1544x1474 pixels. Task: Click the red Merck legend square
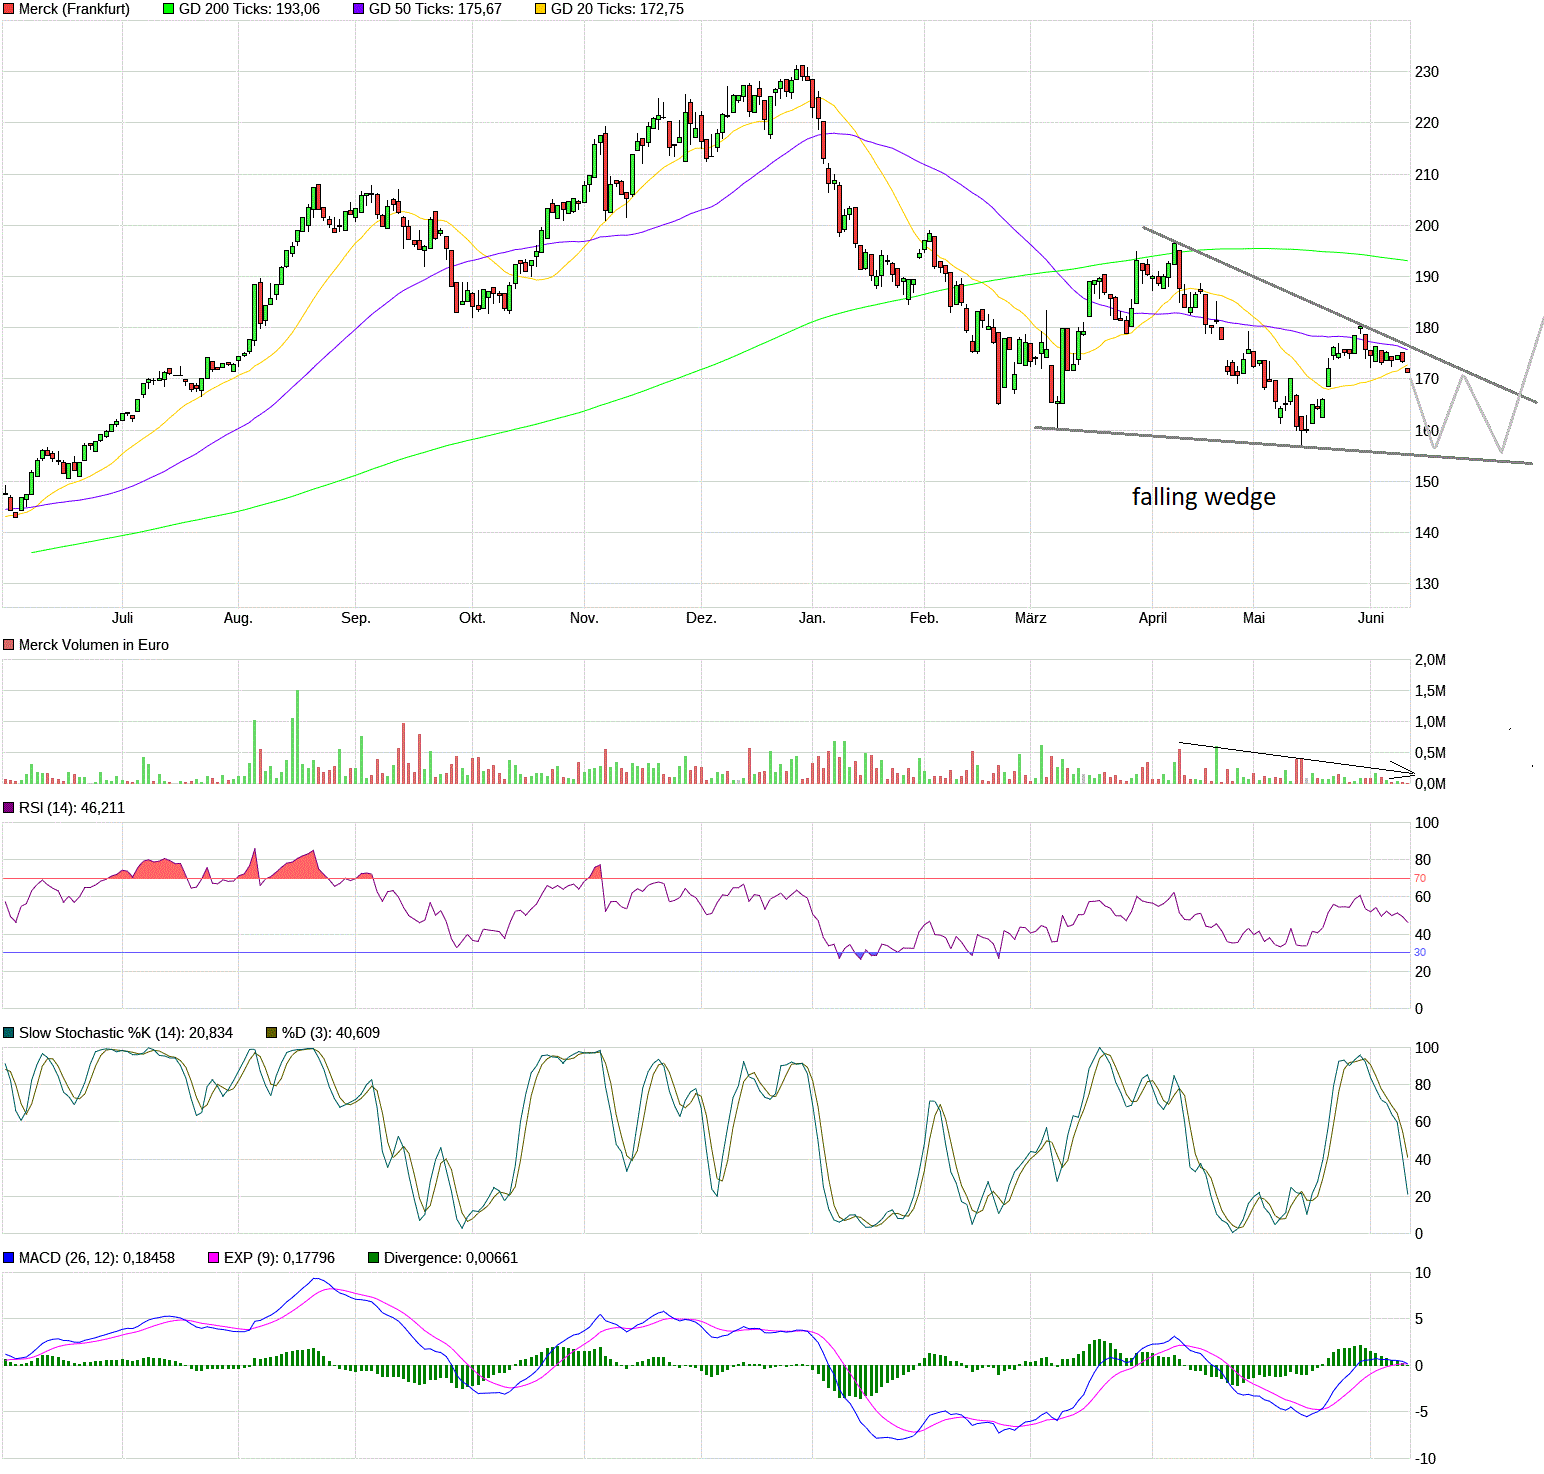tap(8, 9)
